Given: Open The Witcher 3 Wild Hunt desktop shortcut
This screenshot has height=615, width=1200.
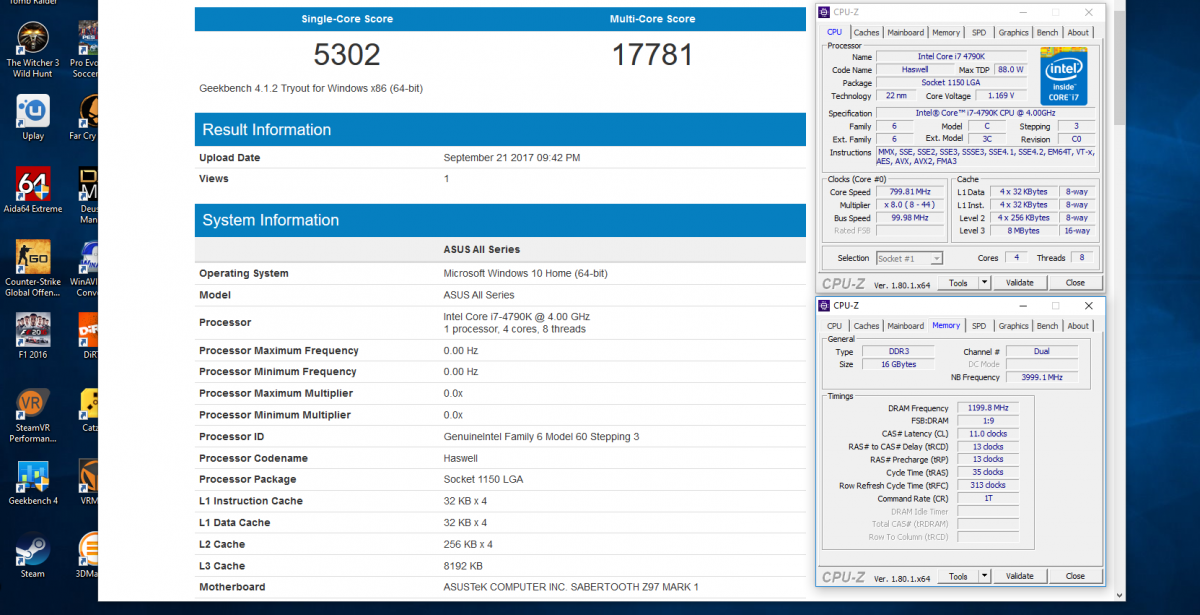Looking at the screenshot, I should click(34, 50).
